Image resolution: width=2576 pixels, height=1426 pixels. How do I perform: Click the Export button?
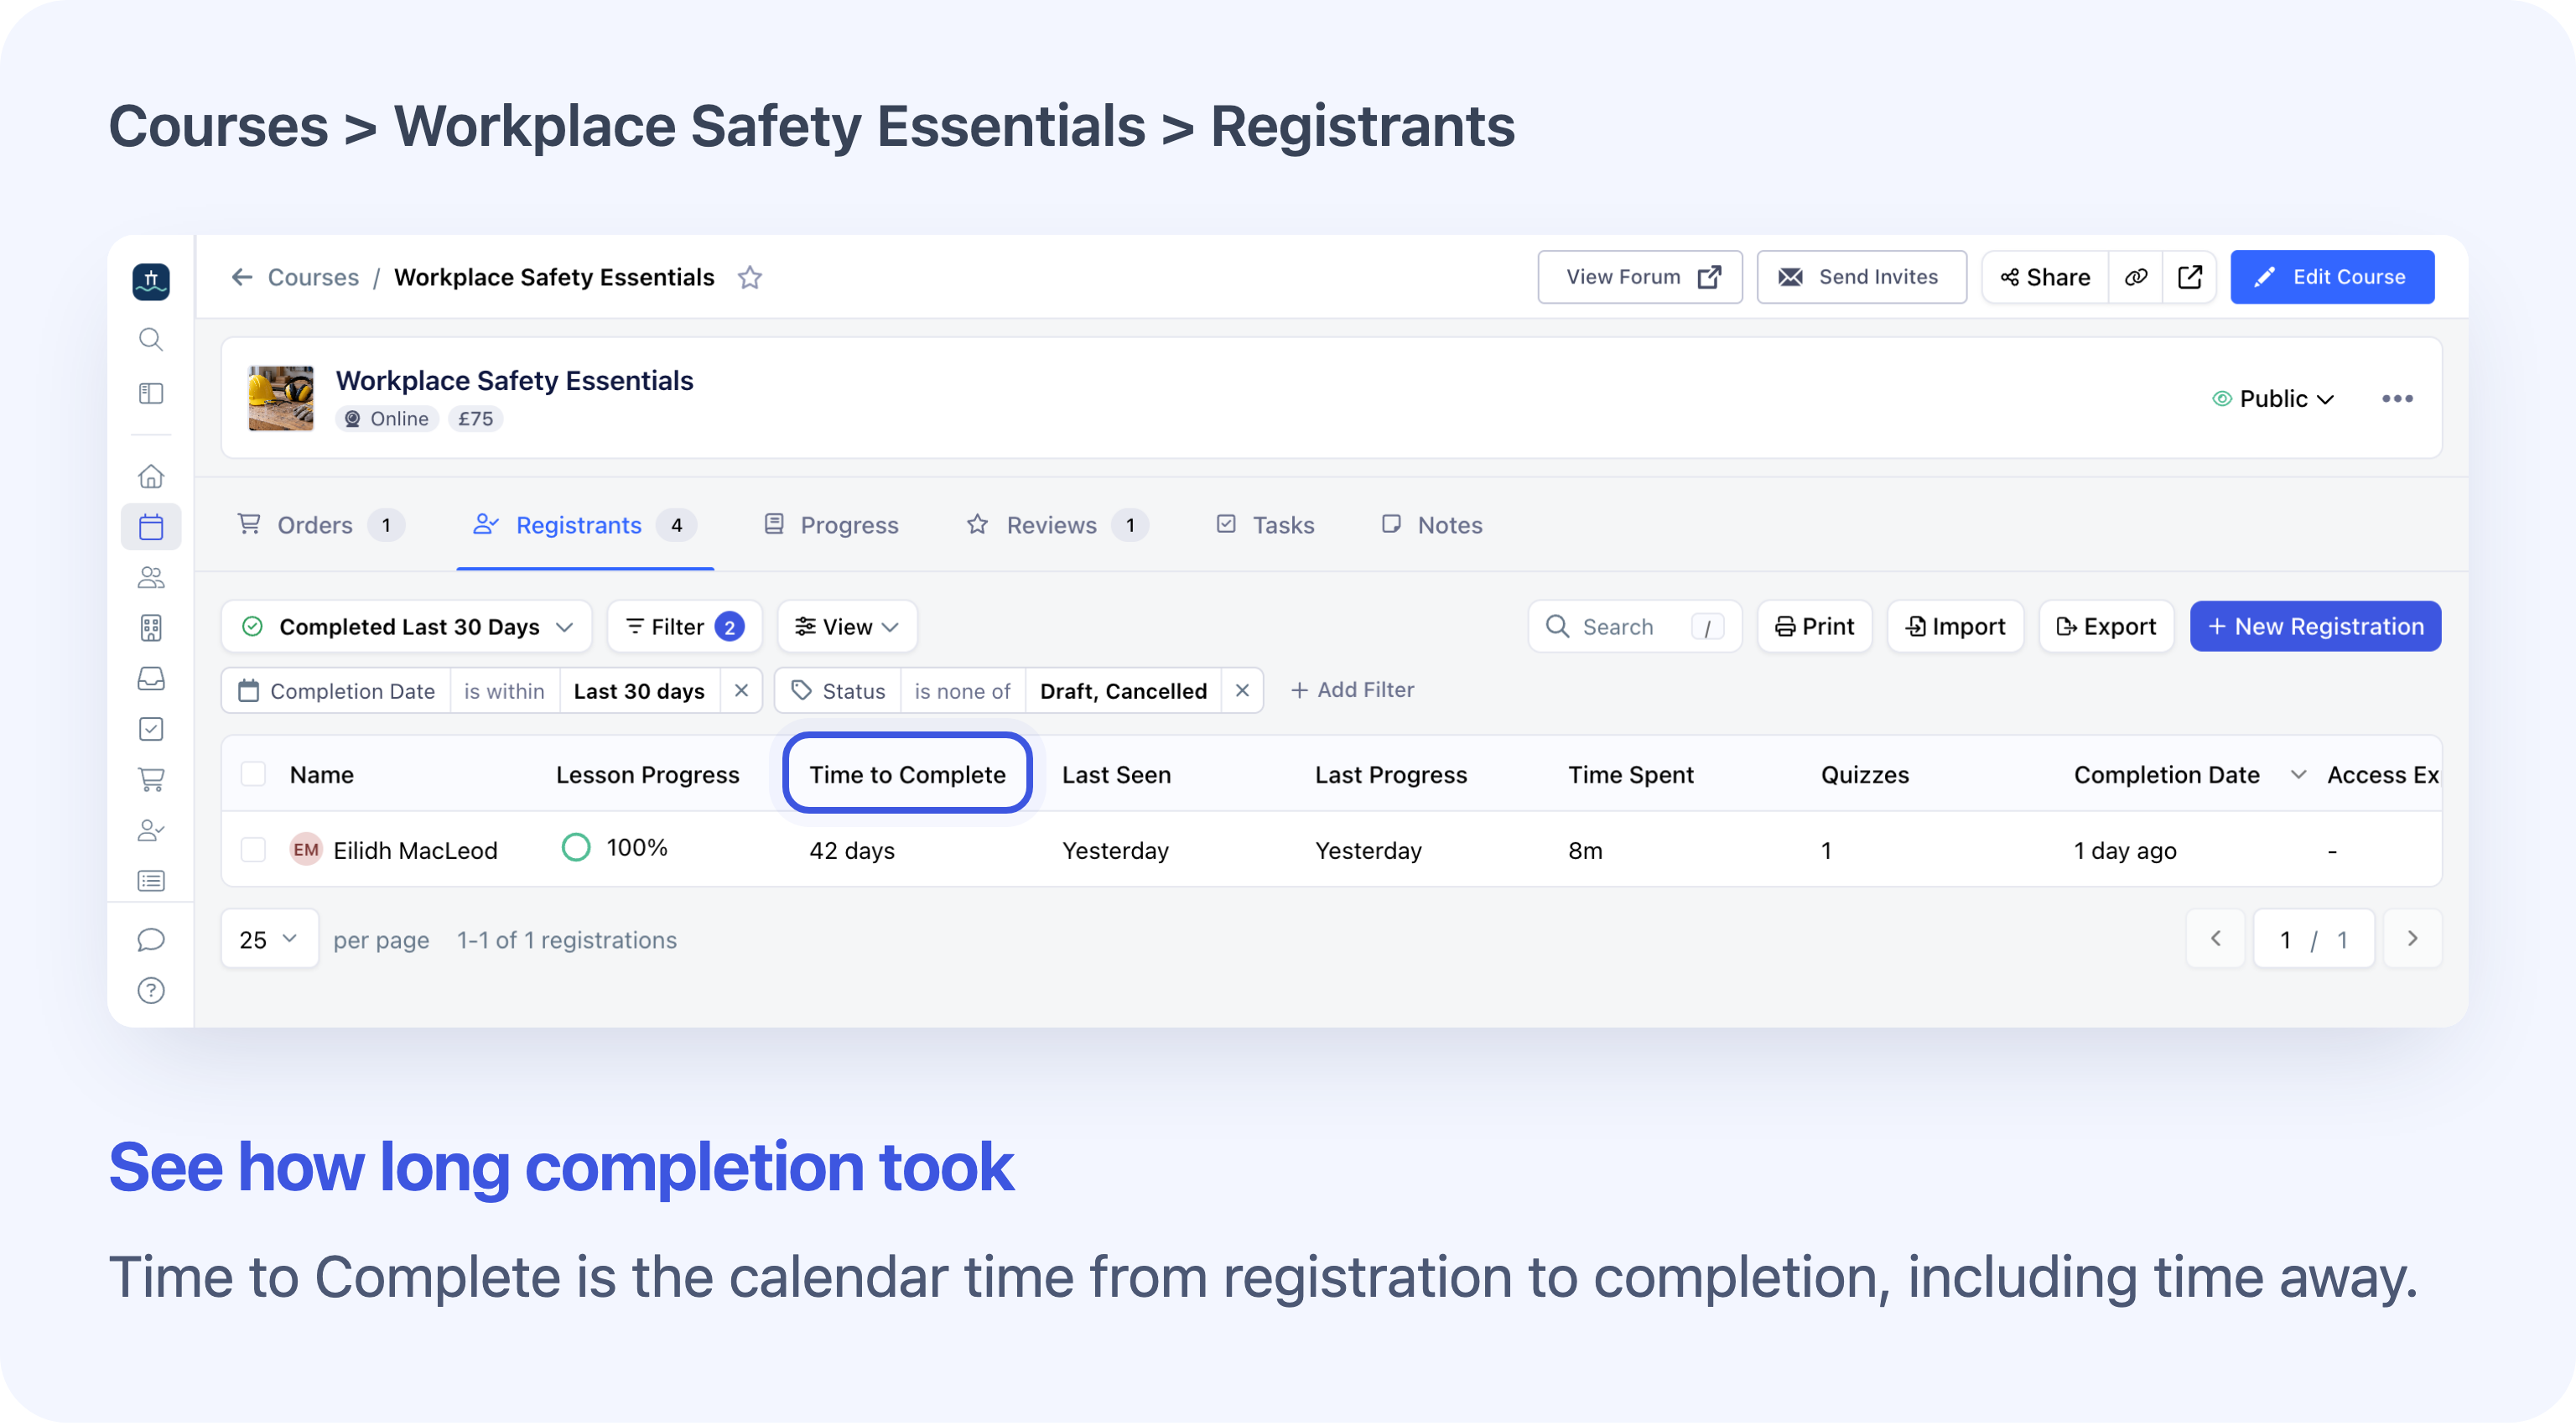point(2107,627)
